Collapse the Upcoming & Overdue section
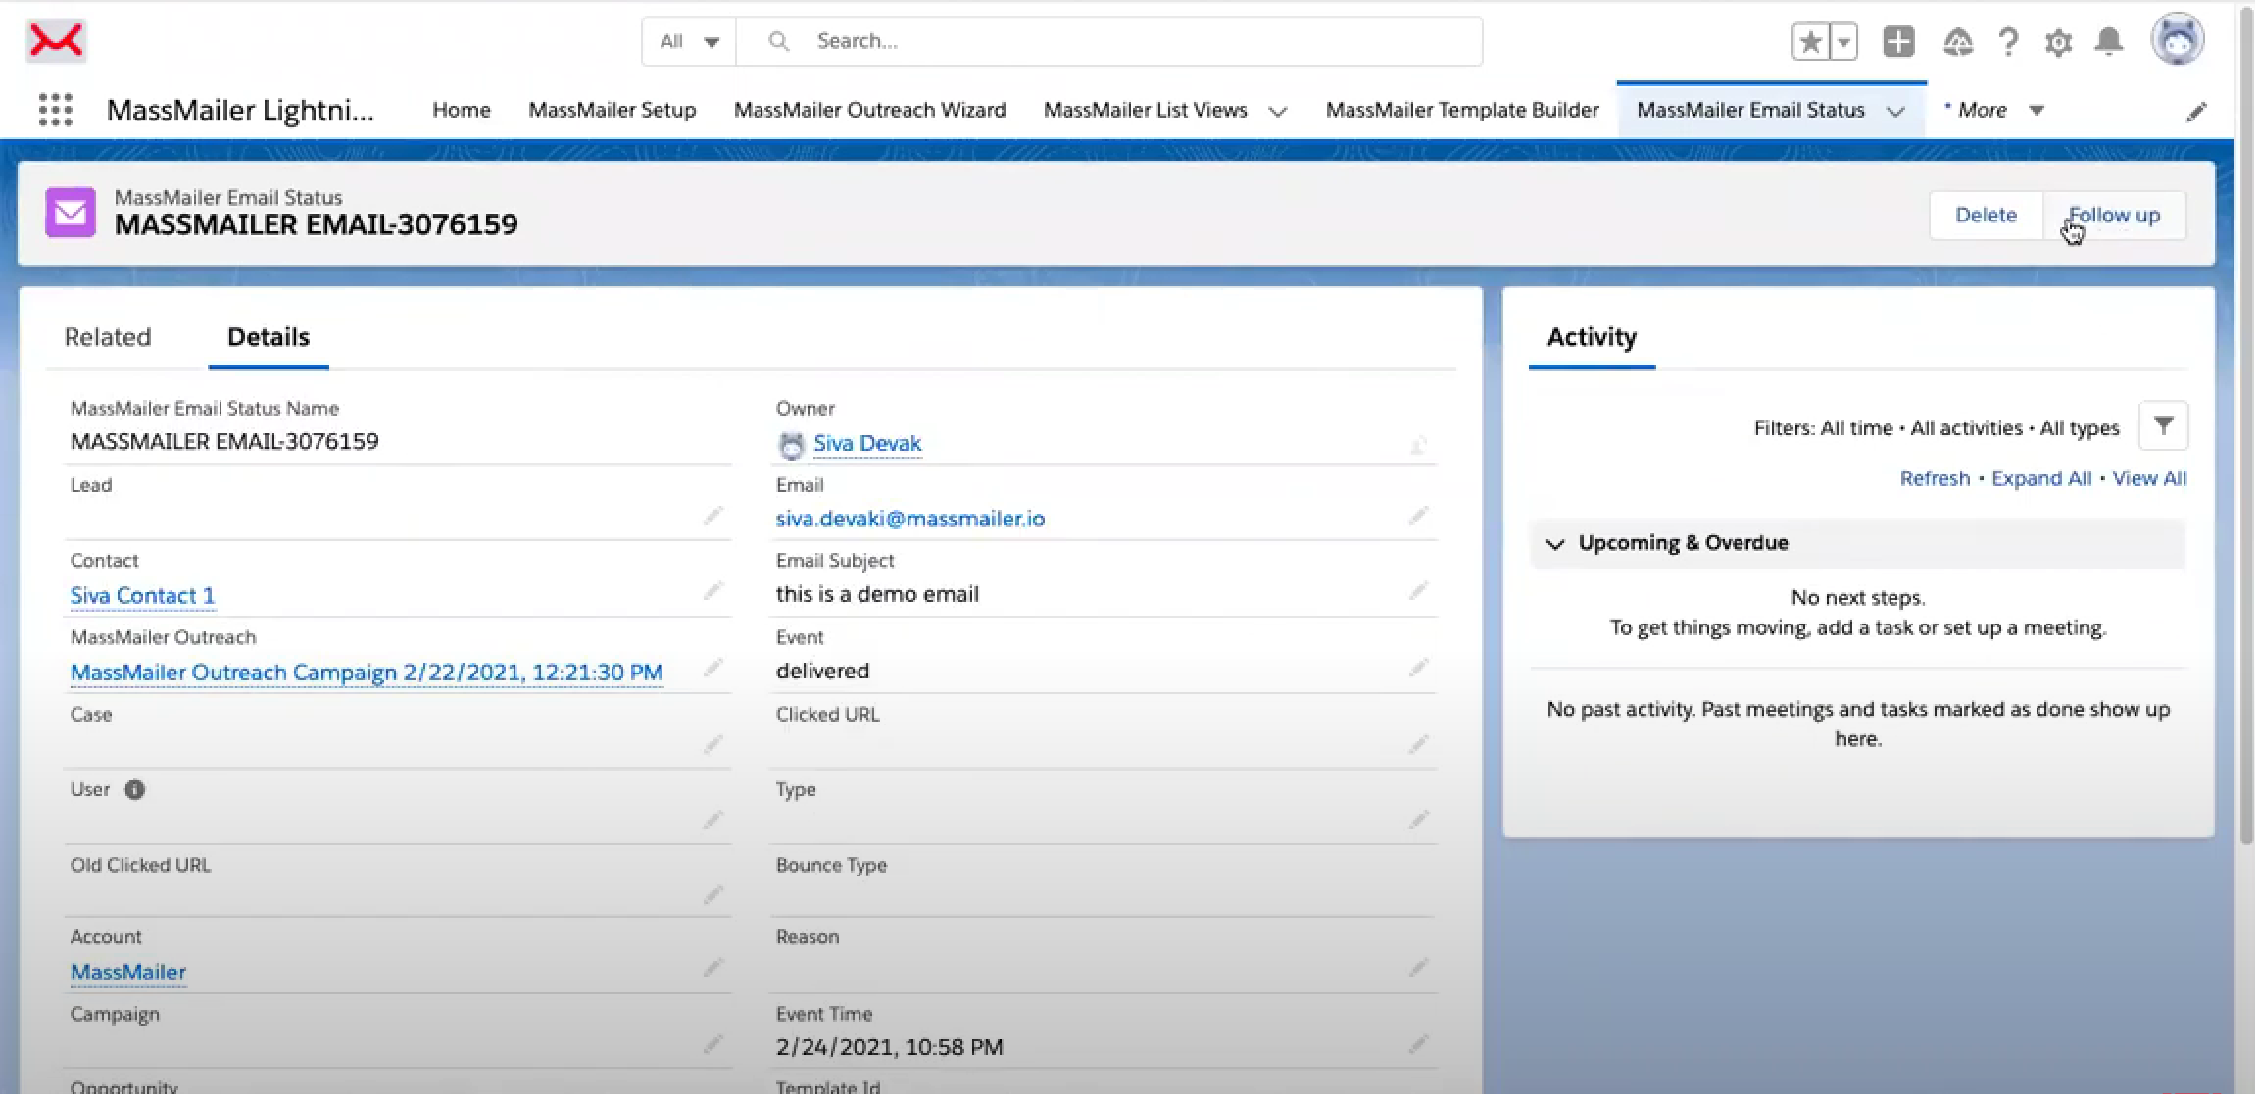The height and width of the screenshot is (1094, 2255). tap(1555, 544)
